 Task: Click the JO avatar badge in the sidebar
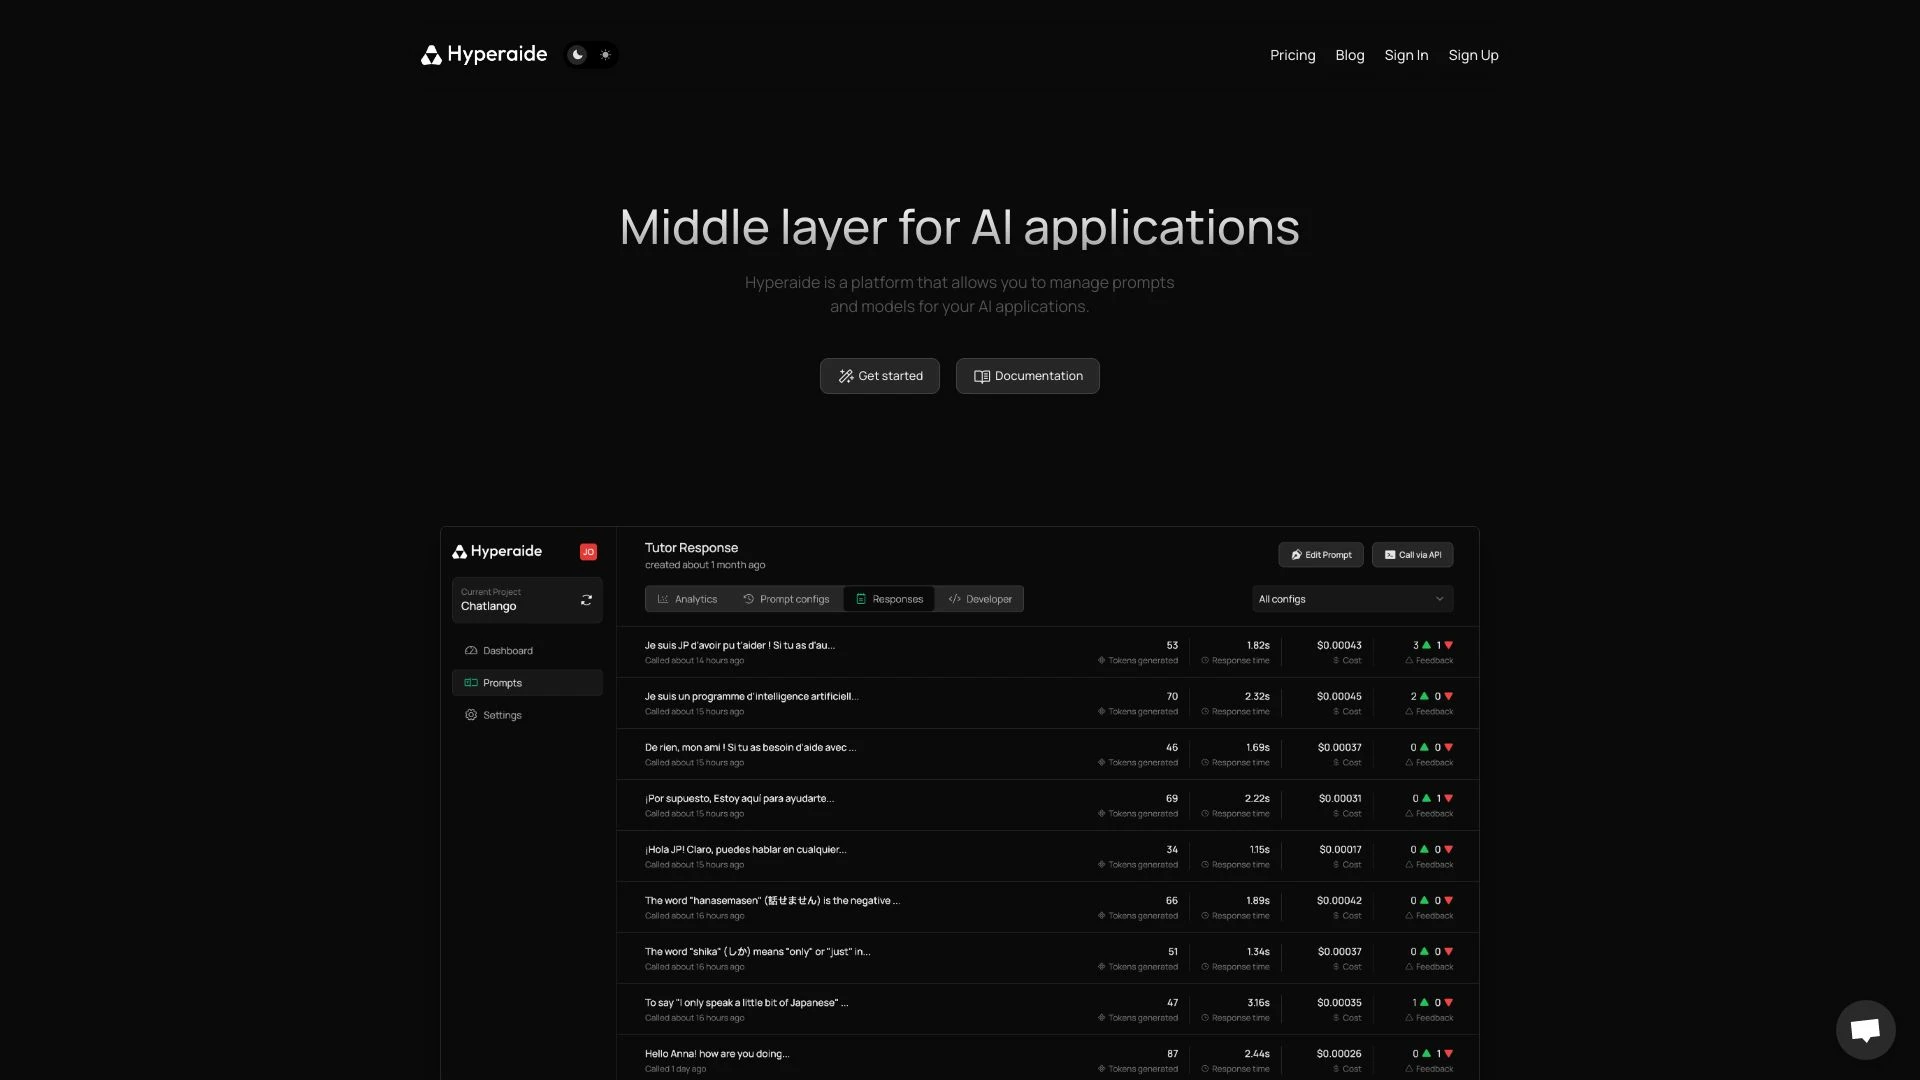click(x=588, y=551)
